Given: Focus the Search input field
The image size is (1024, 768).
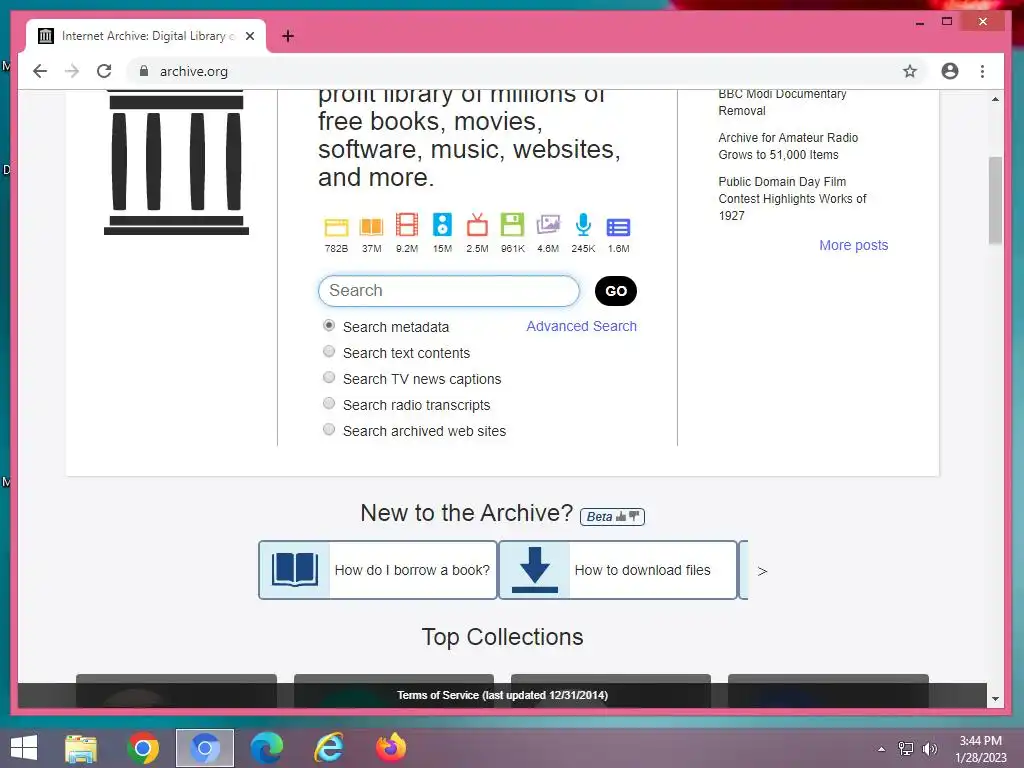Looking at the screenshot, I should [449, 291].
